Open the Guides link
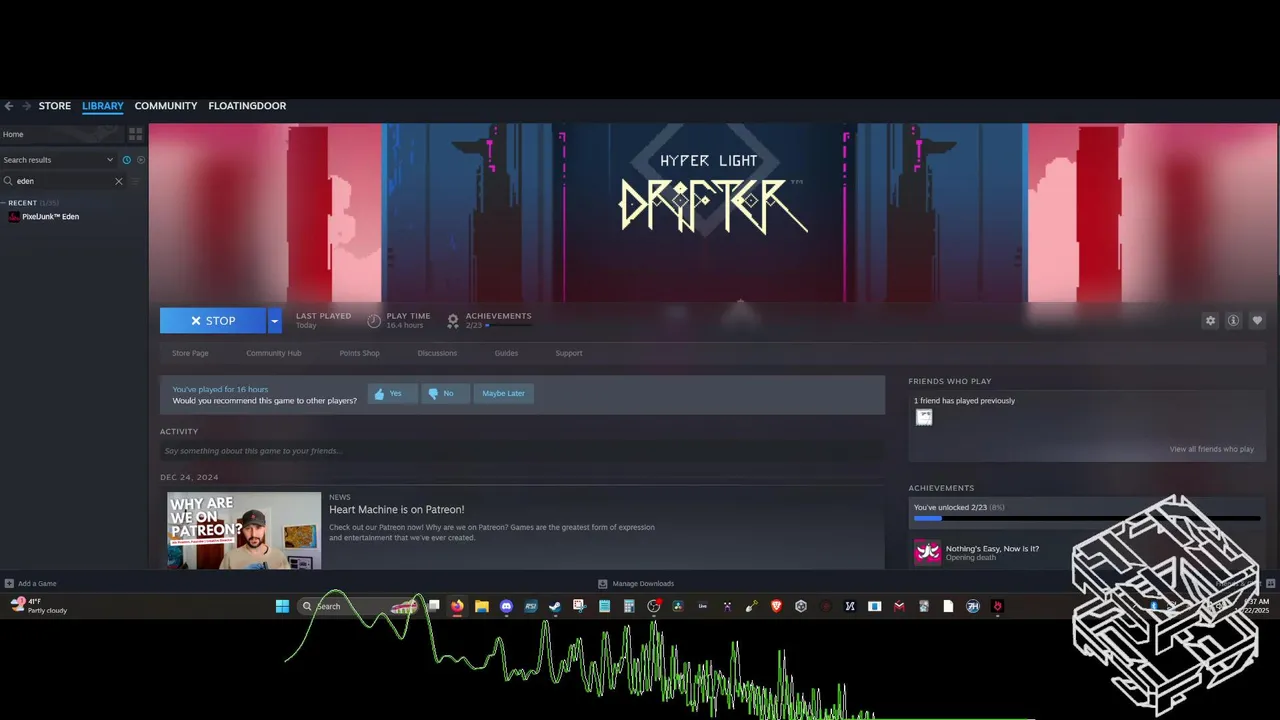 (x=506, y=353)
